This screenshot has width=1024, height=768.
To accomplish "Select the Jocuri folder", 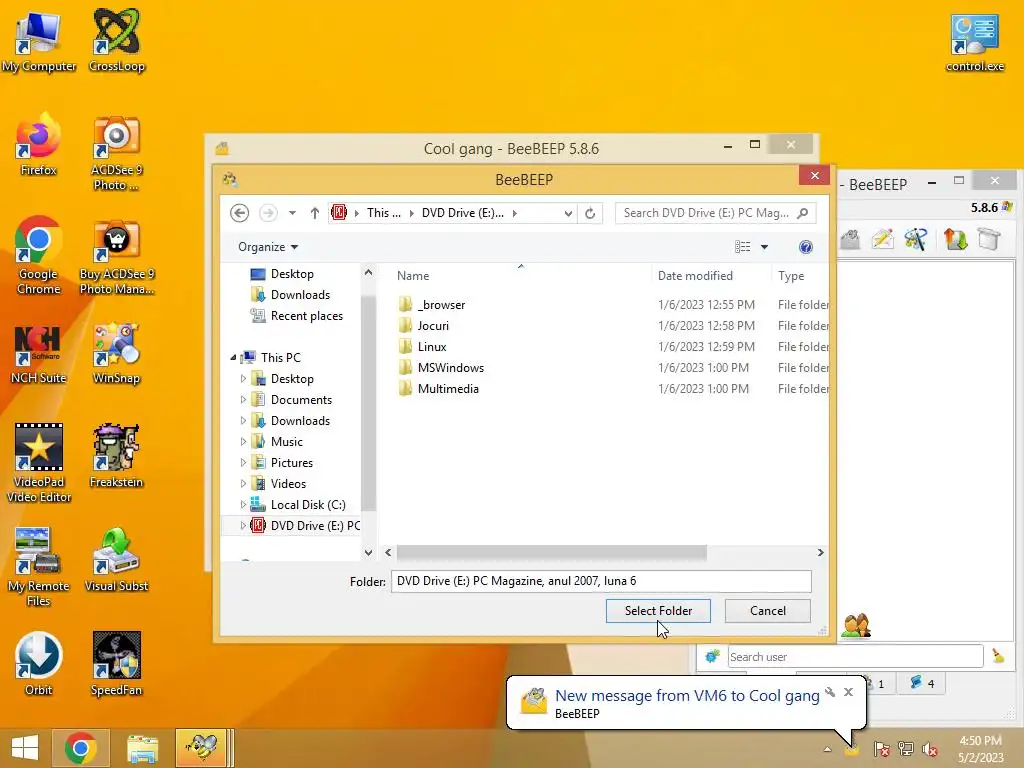I will (x=433, y=326).
